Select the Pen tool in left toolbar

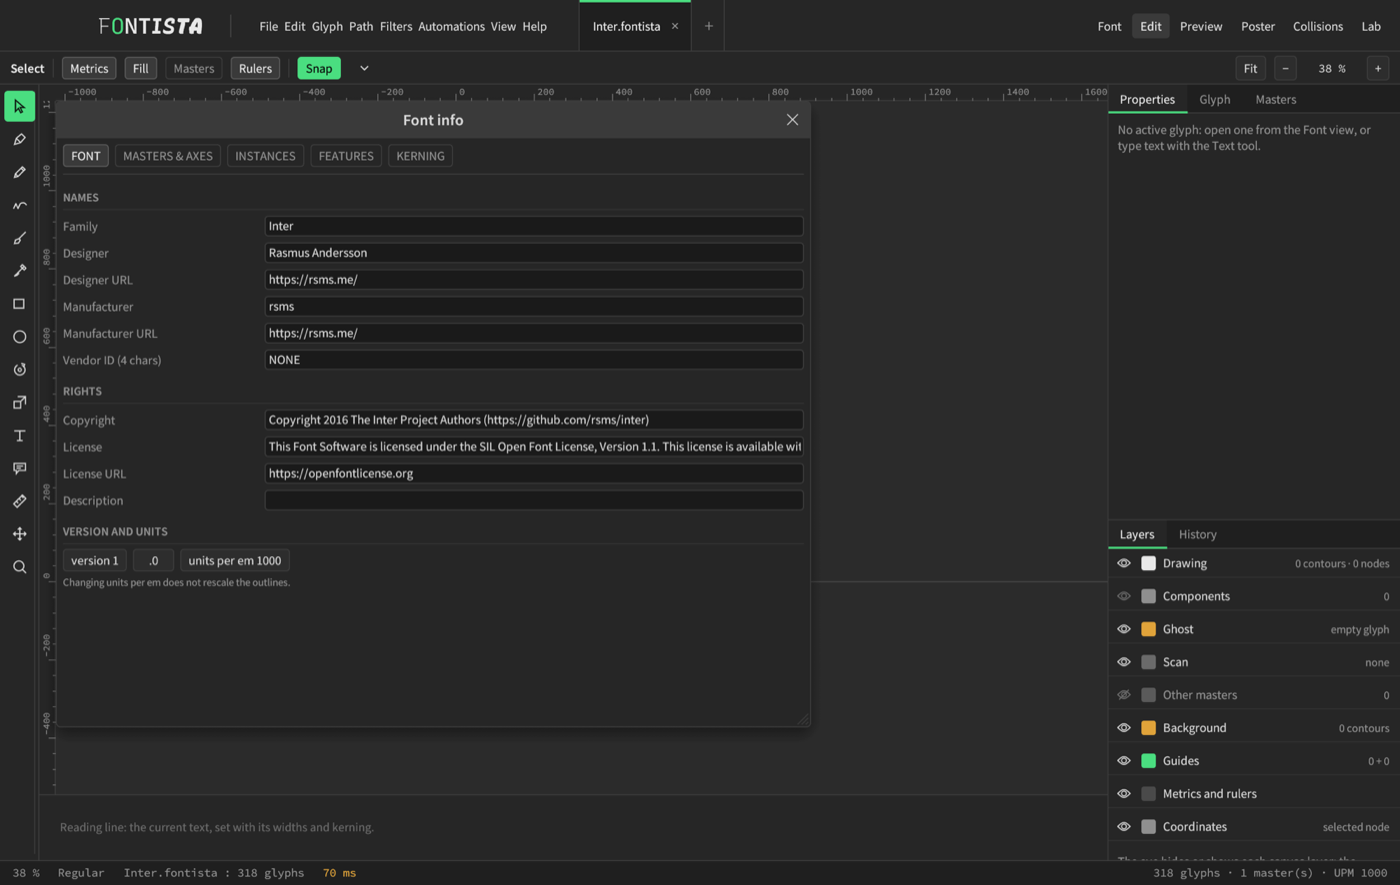[x=19, y=139]
